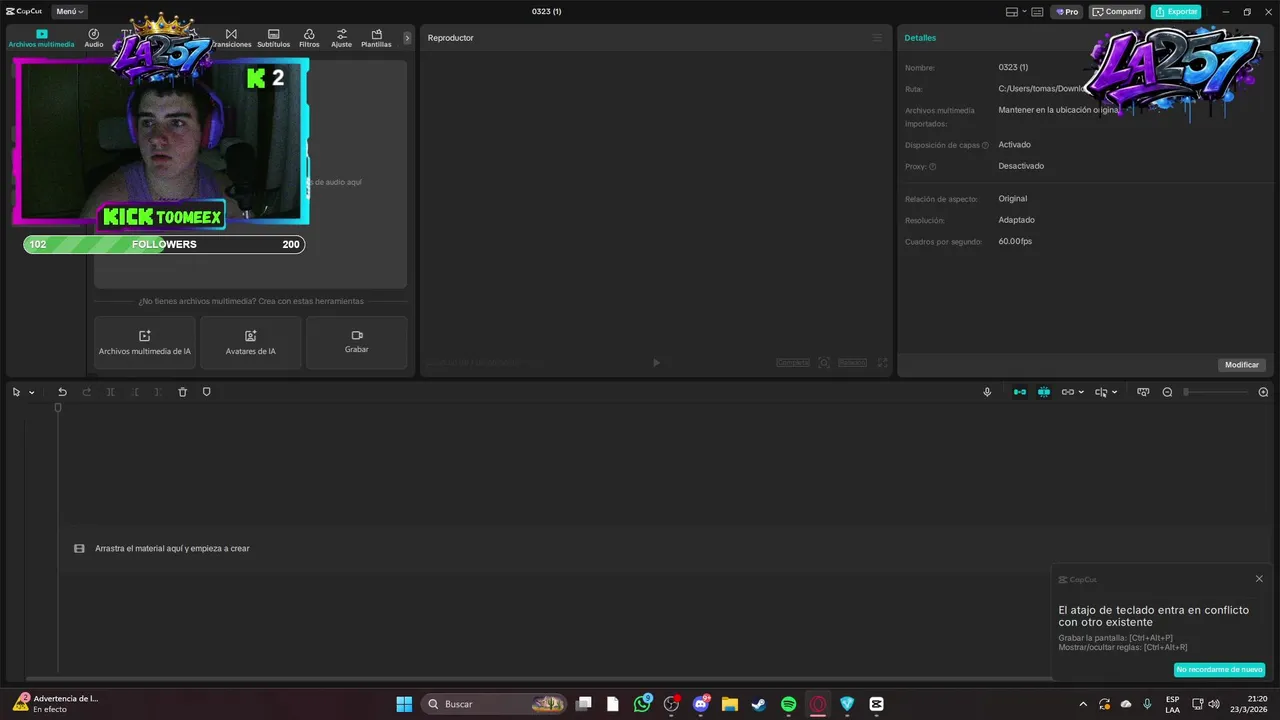Image resolution: width=1280 pixels, height=720 pixels.
Task: Start voiceover recording with microphone icon
Action: pyautogui.click(x=987, y=392)
